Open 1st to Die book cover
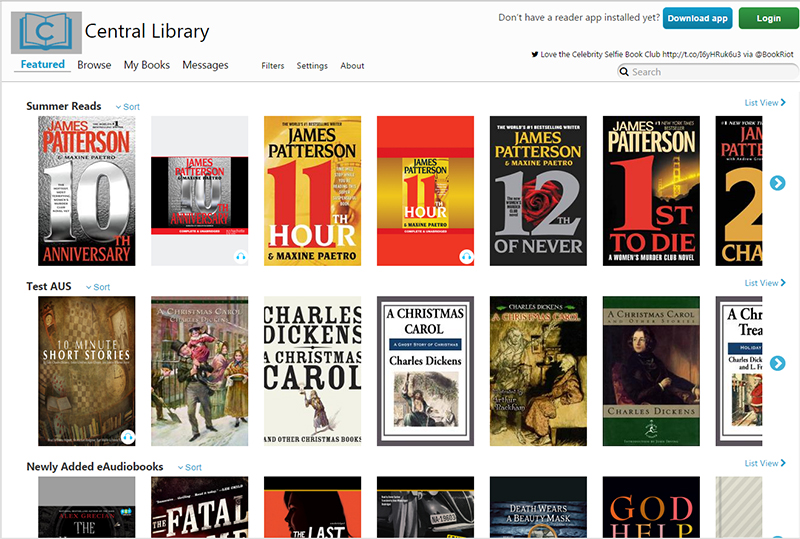The image size is (800, 539). (x=651, y=191)
